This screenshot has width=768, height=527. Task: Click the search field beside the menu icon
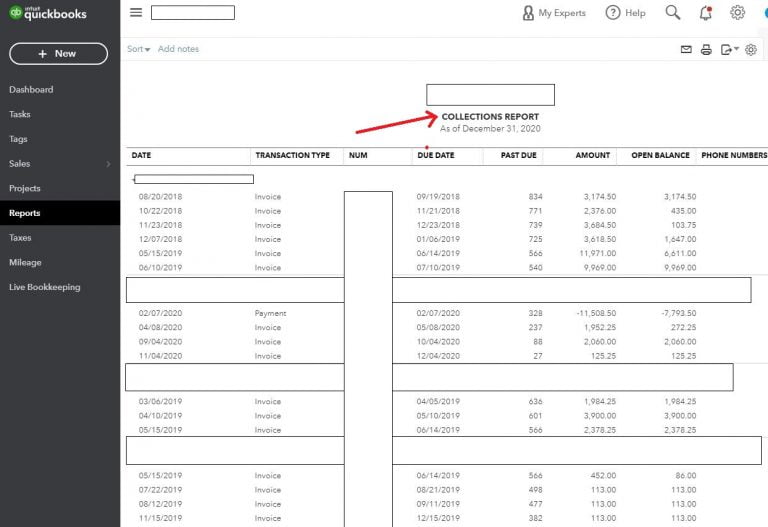coord(193,13)
